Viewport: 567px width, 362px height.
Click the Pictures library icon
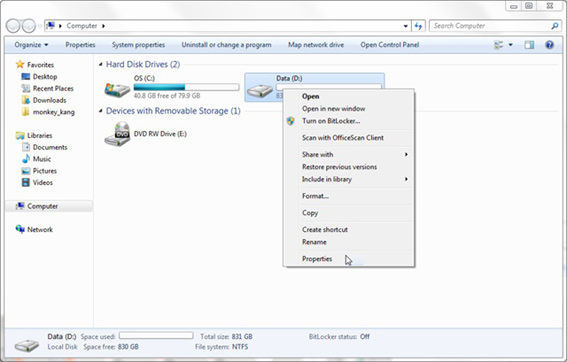(26, 171)
